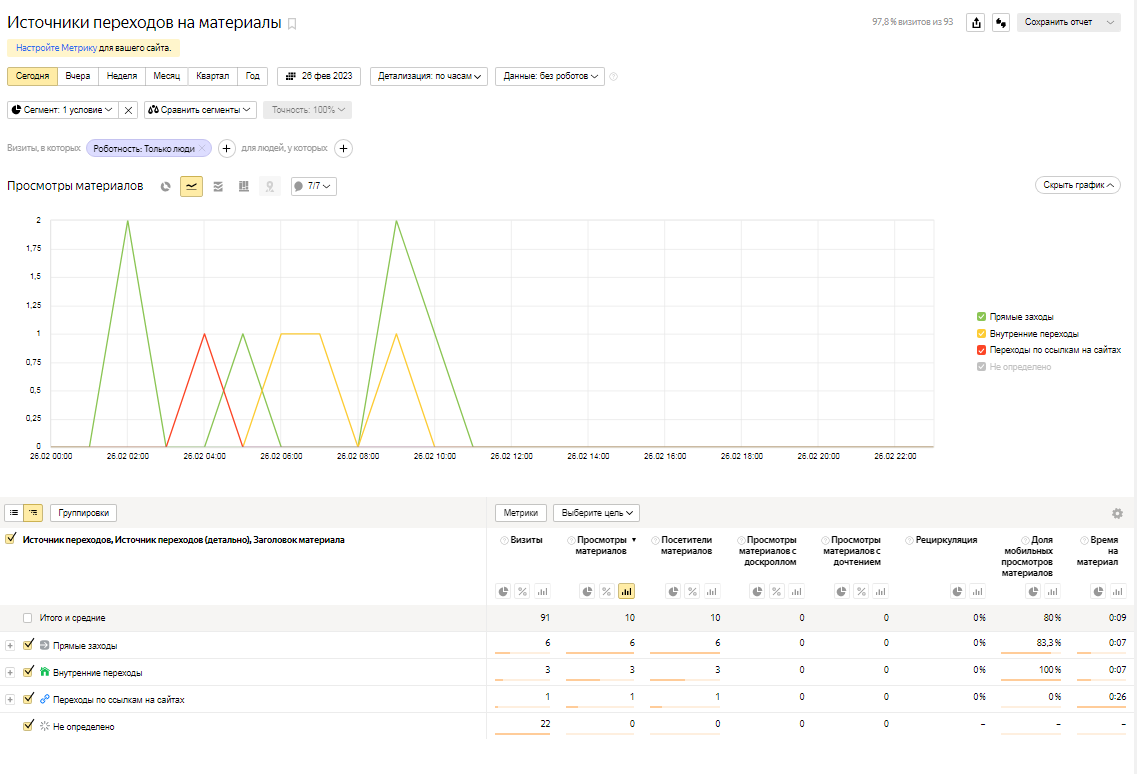Bookmark the report with the flag icon
The image size is (1137, 774).
(x=292, y=24)
